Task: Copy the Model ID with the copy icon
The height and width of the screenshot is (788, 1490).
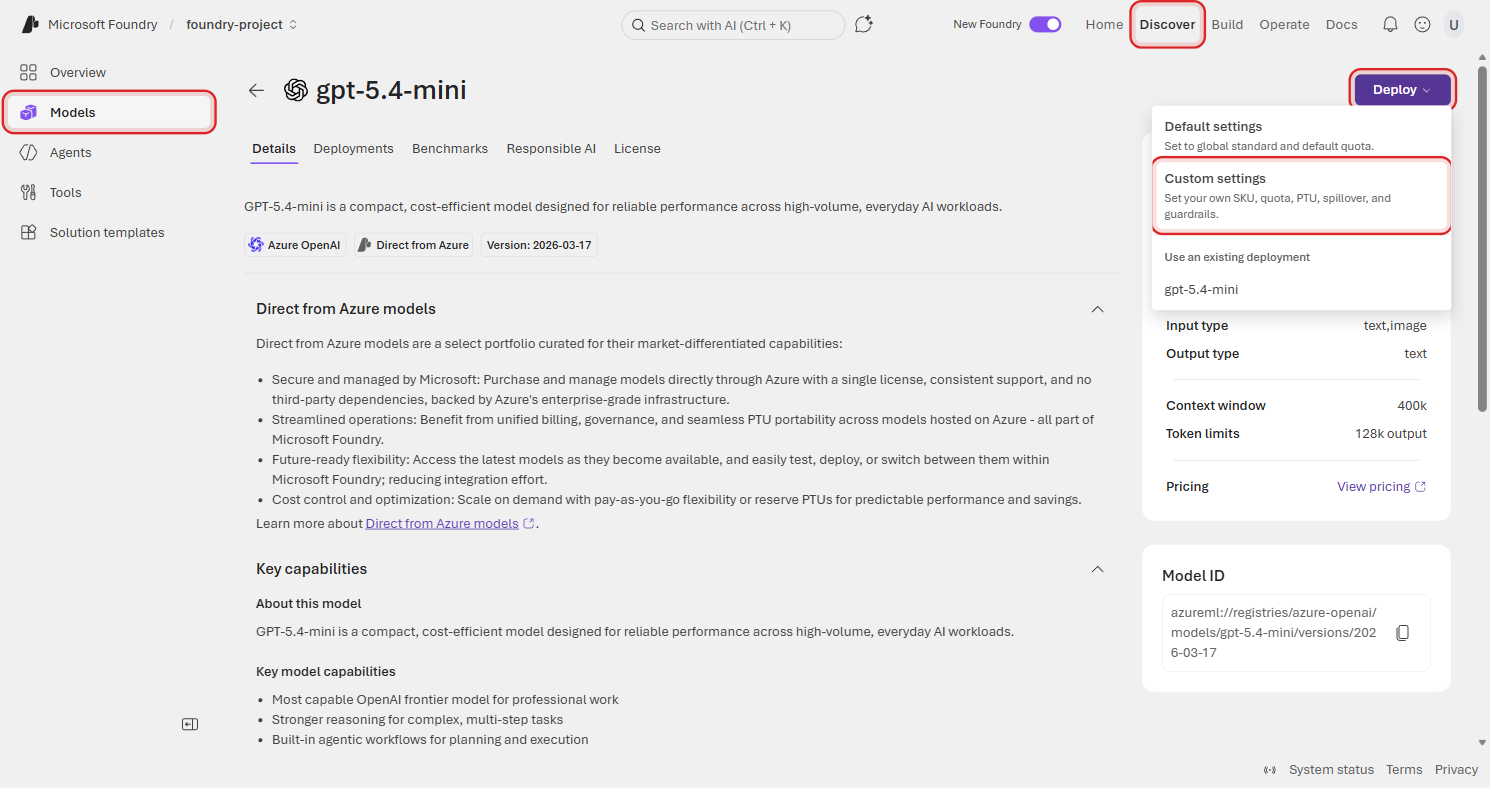Action: coord(1402,633)
